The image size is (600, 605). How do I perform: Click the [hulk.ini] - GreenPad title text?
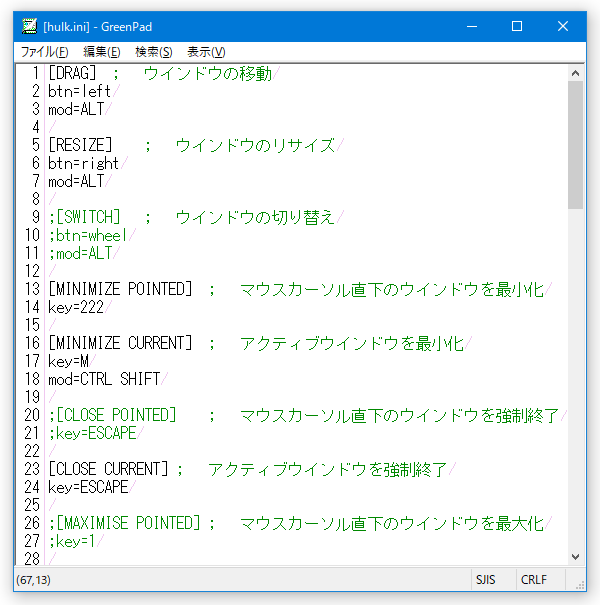98,27
